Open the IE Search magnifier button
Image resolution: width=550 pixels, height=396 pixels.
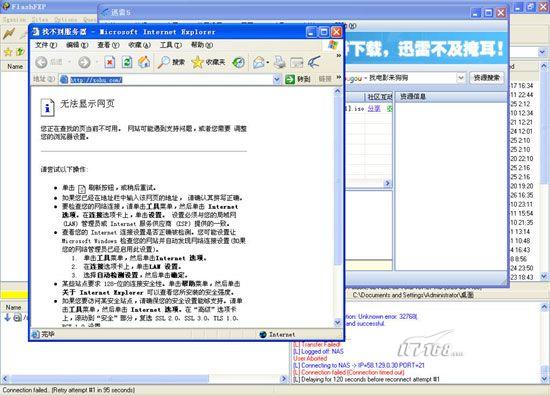pyautogui.click(x=171, y=62)
